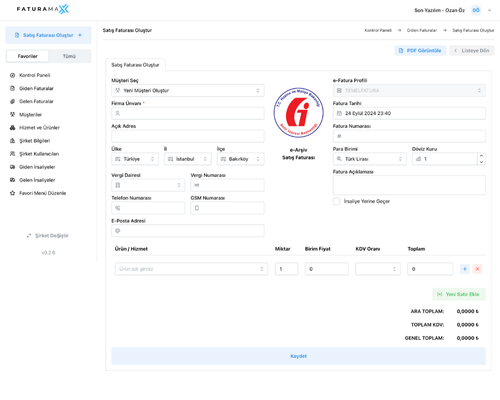Viewport: 500px width, 400px height.
Task: Click into the Fatura Açıklaması text area
Action: tap(409, 185)
